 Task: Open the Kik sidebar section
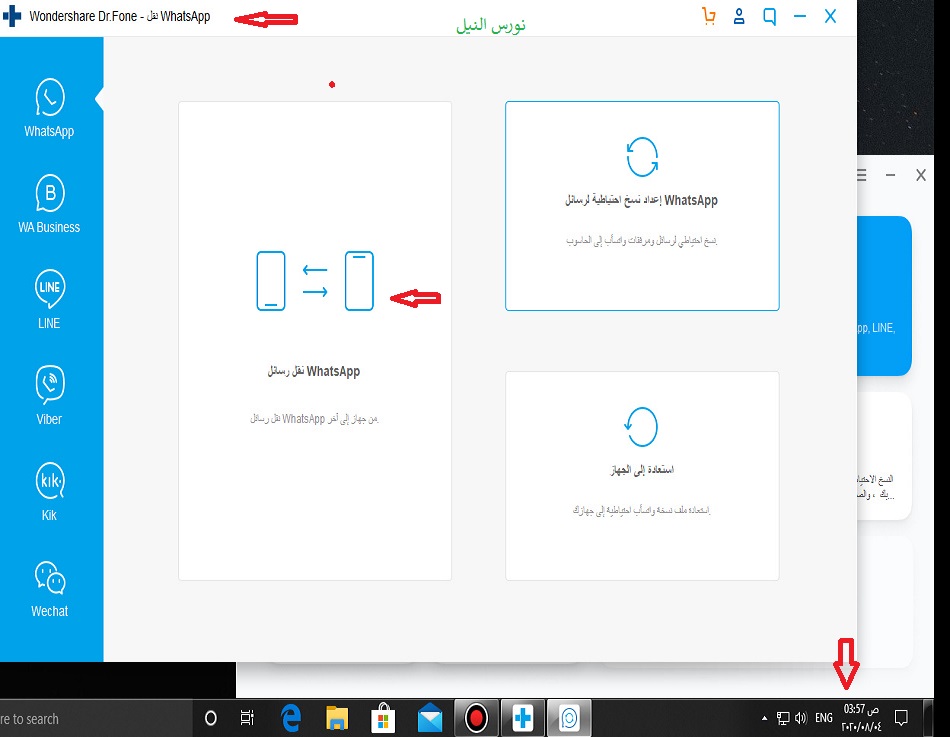(49, 492)
